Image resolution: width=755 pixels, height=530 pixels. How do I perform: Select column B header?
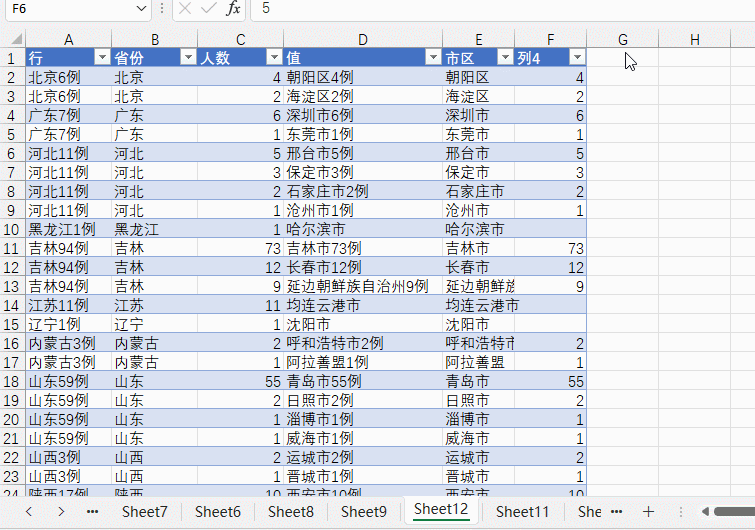click(155, 39)
